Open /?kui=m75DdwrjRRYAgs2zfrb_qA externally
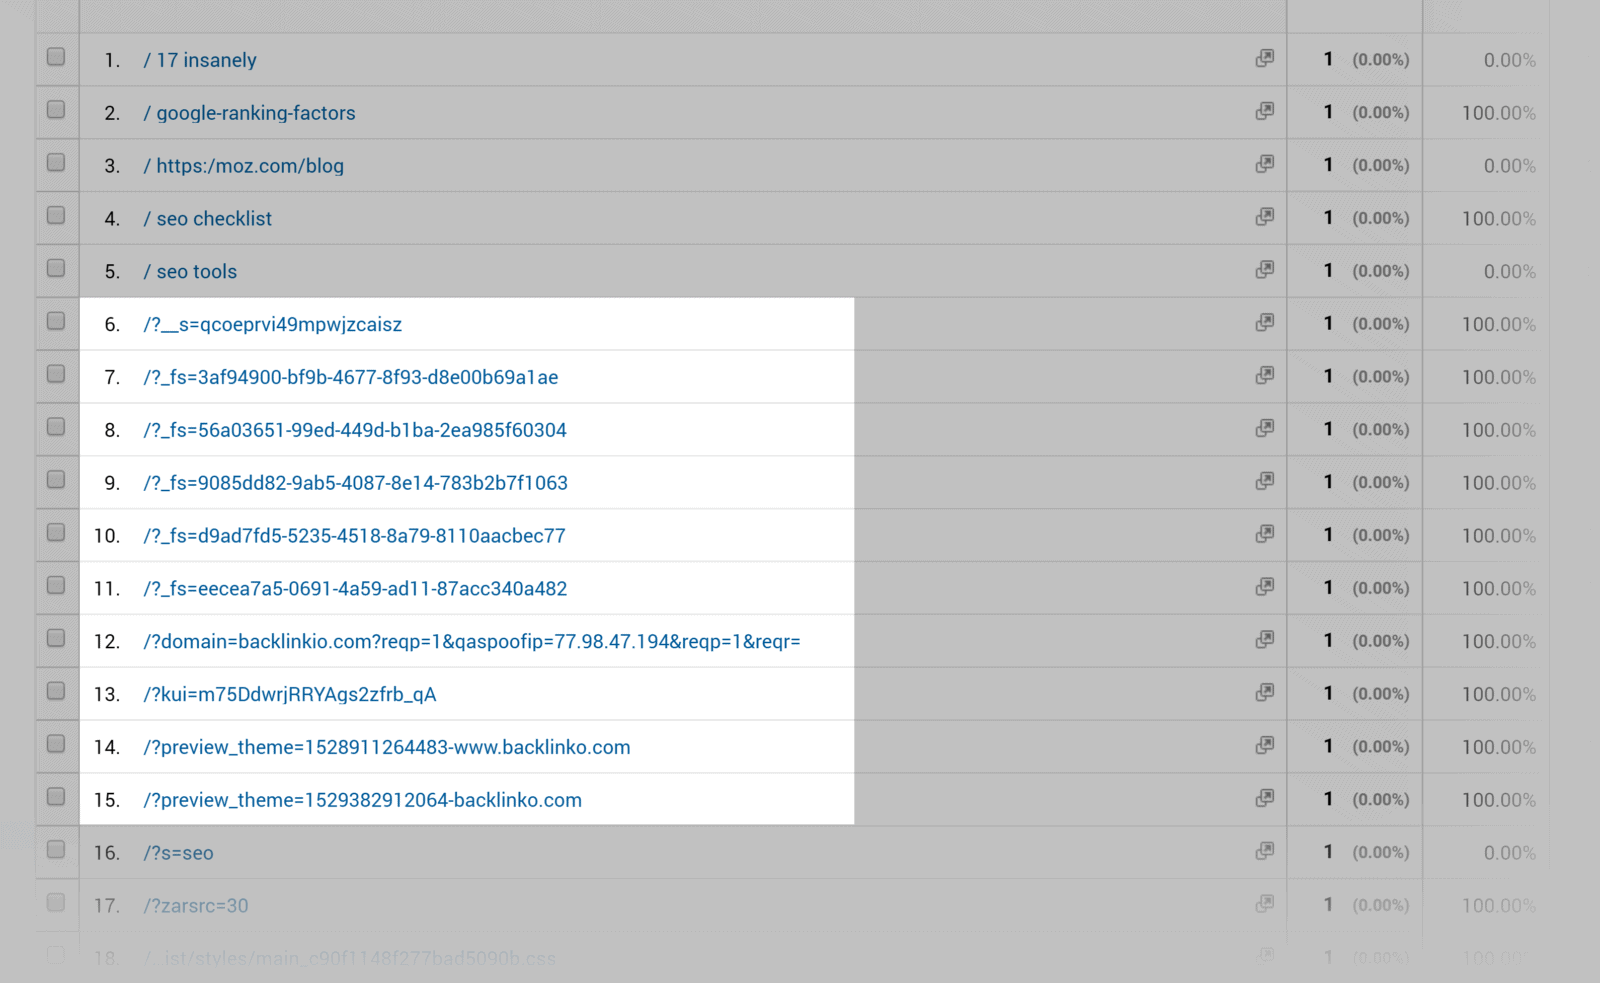This screenshot has height=983, width=1600. 1263,693
